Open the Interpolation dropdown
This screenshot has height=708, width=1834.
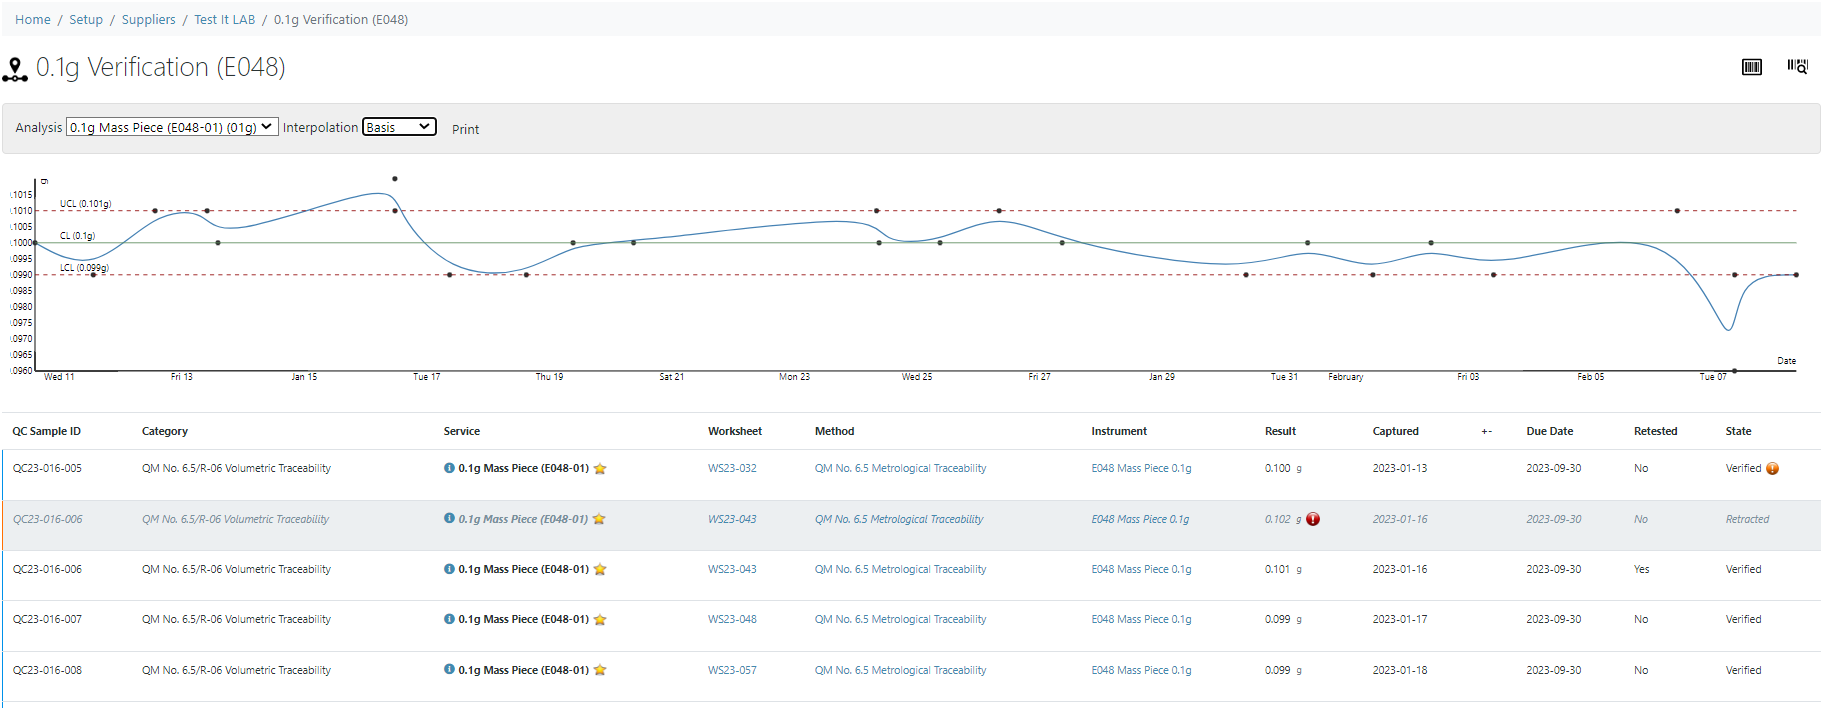(399, 127)
